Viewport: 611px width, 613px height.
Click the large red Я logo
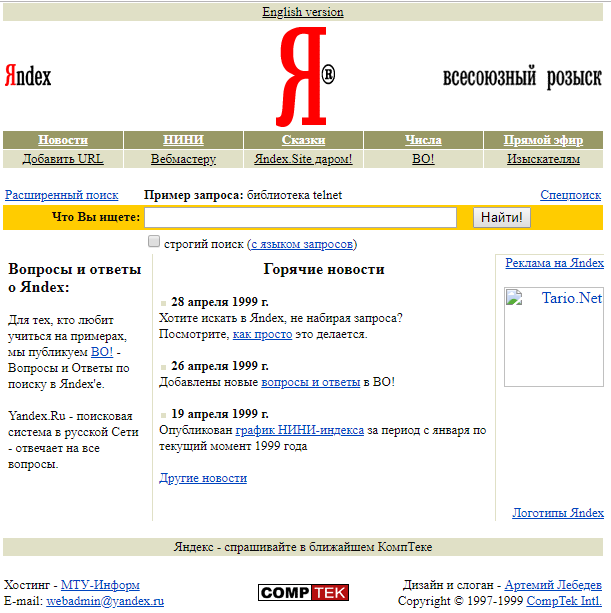click(305, 77)
